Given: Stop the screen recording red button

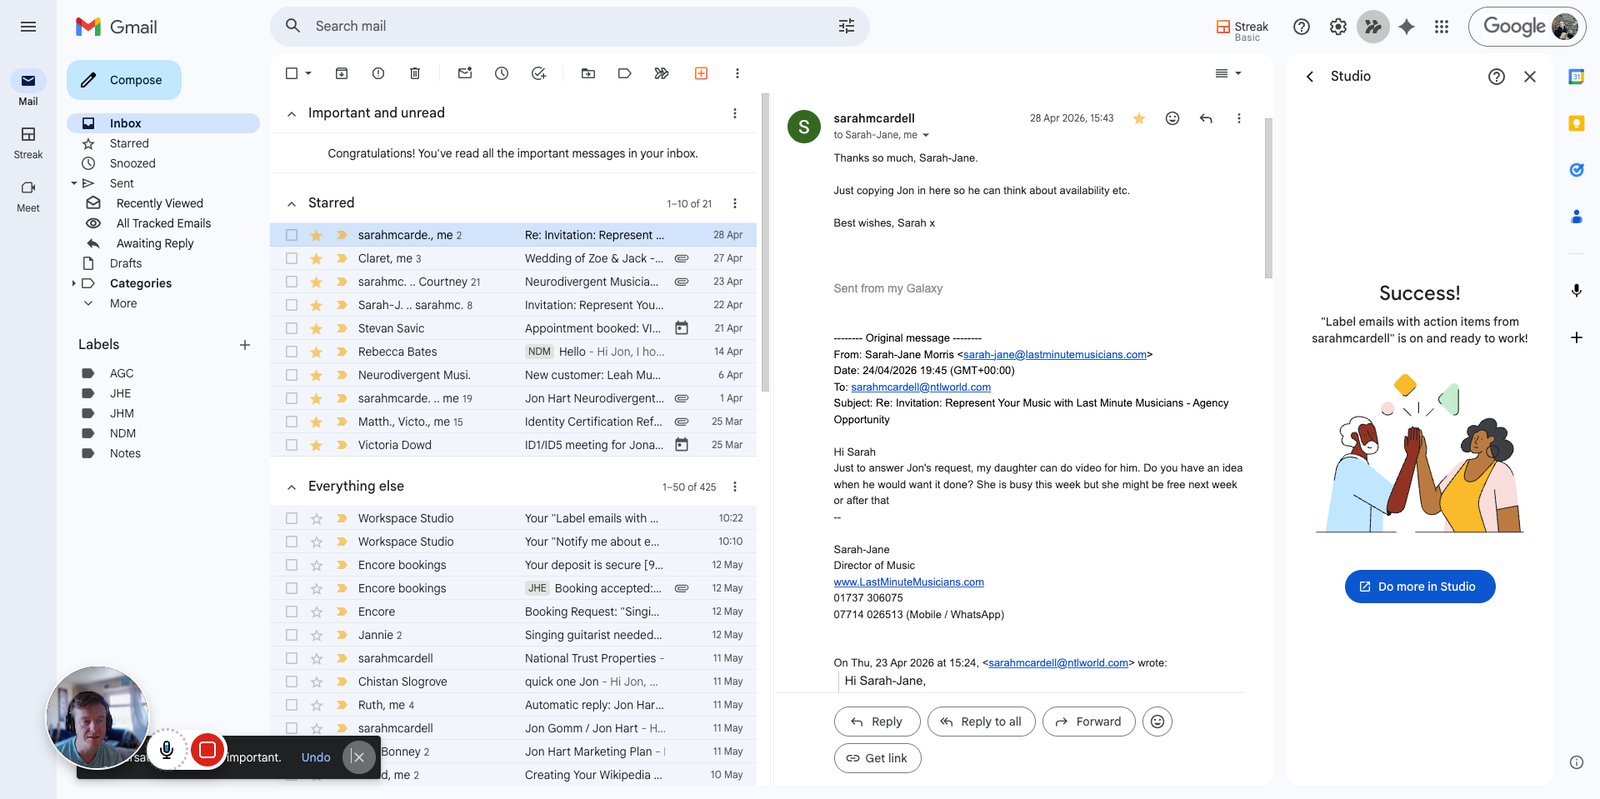Looking at the screenshot, I should point(207,749).
